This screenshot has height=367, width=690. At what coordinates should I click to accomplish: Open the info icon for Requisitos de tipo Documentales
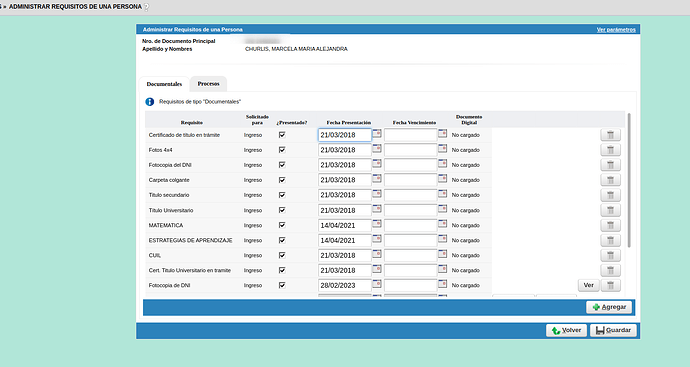click(150, 102)
